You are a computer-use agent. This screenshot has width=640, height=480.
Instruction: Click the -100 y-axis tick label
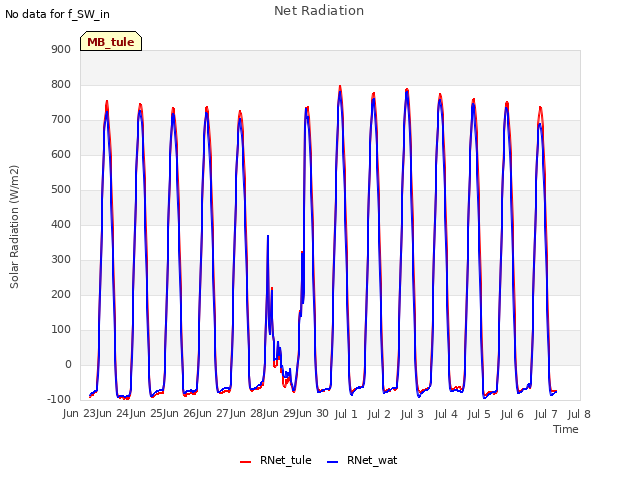coord(59,399)
